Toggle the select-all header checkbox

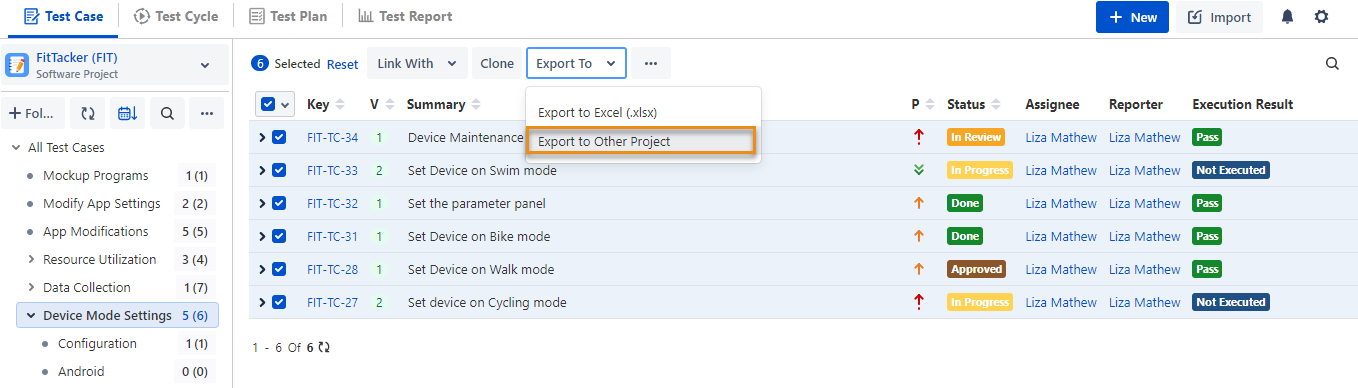click(x=267, y=104)
